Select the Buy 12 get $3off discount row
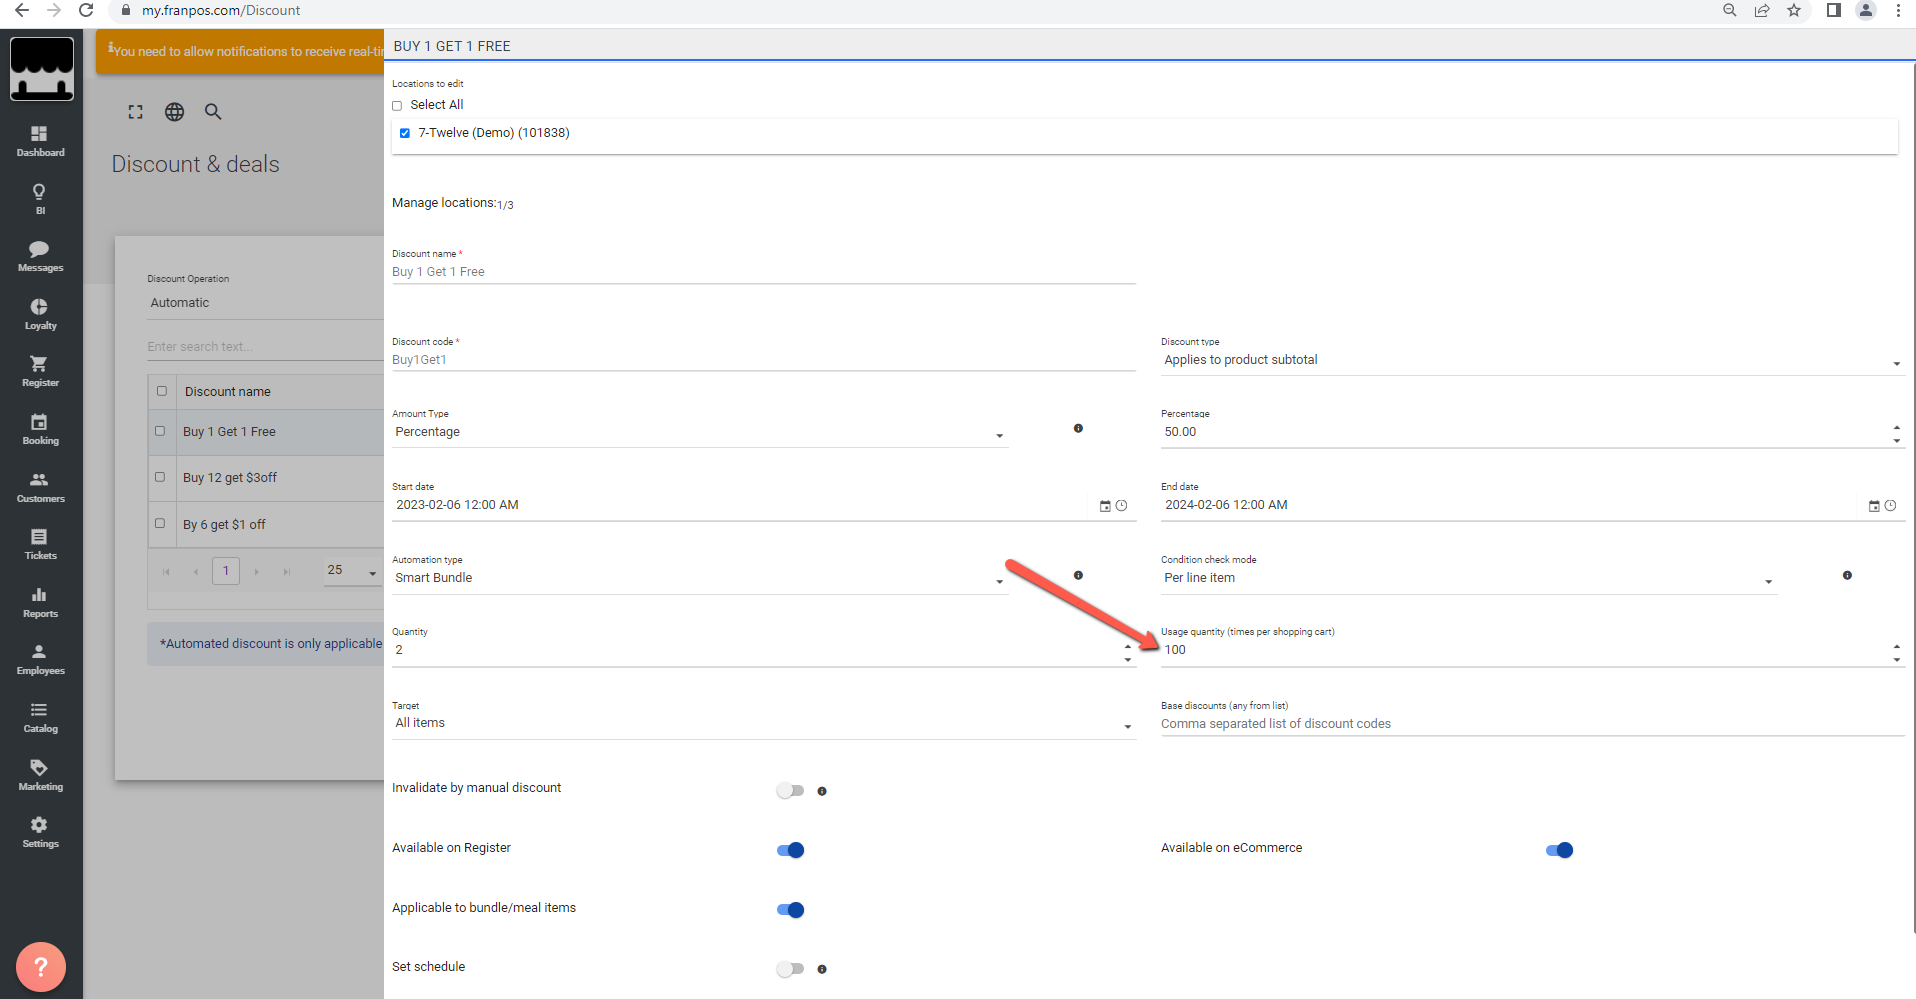The width and height of the screenshot is (1916, 999). pos(230,478)
